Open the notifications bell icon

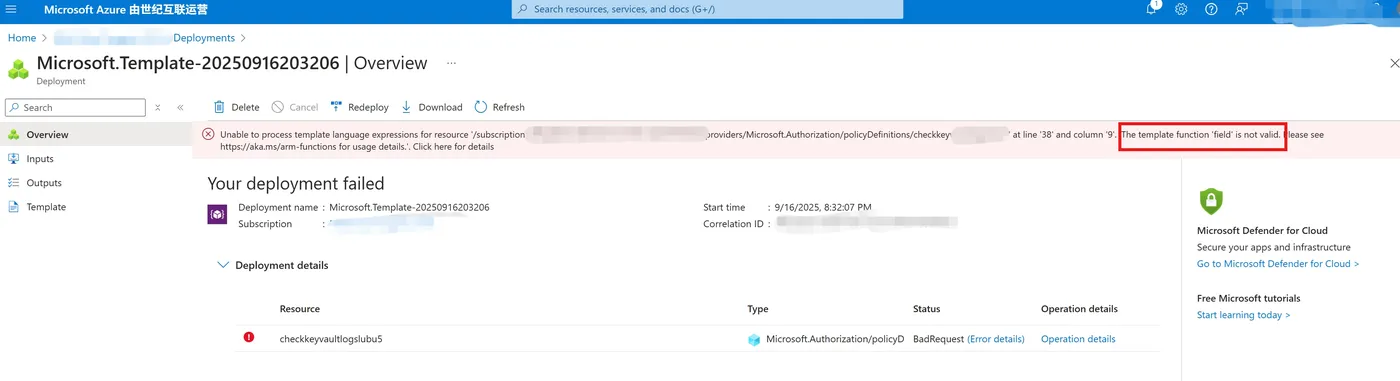(1152, 9)
